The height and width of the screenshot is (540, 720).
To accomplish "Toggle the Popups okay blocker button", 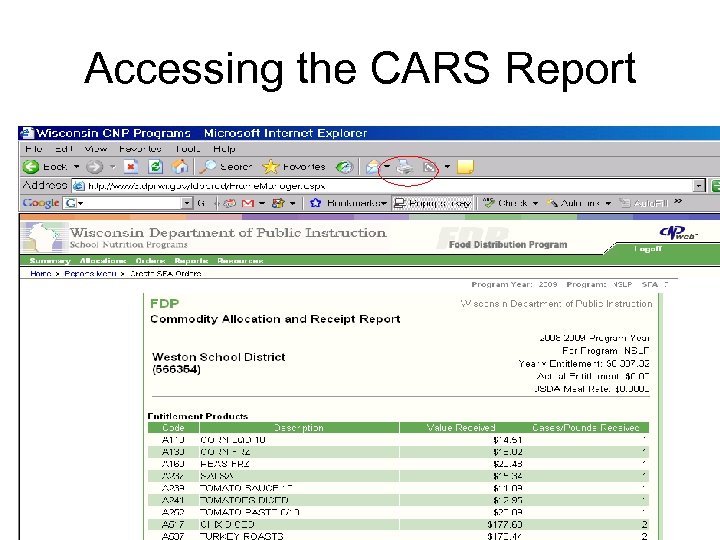I will coord(433,203).
